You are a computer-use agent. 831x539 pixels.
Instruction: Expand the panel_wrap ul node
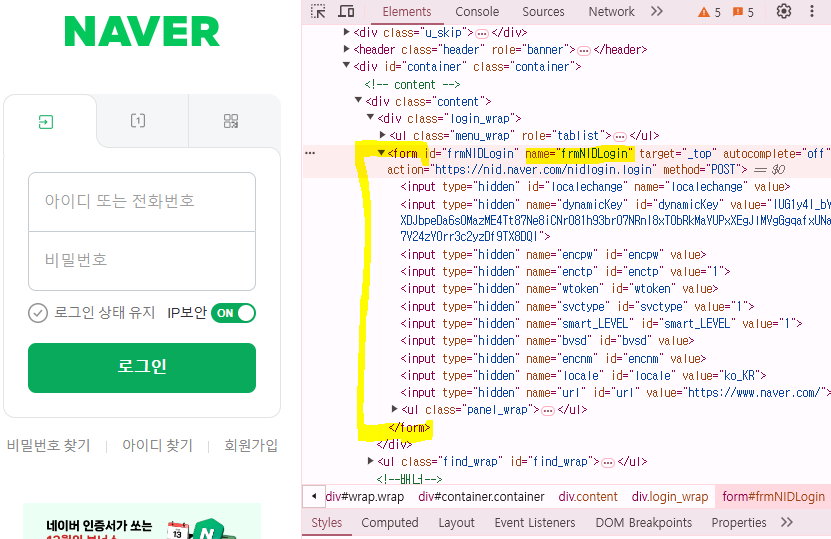[394, 409]
